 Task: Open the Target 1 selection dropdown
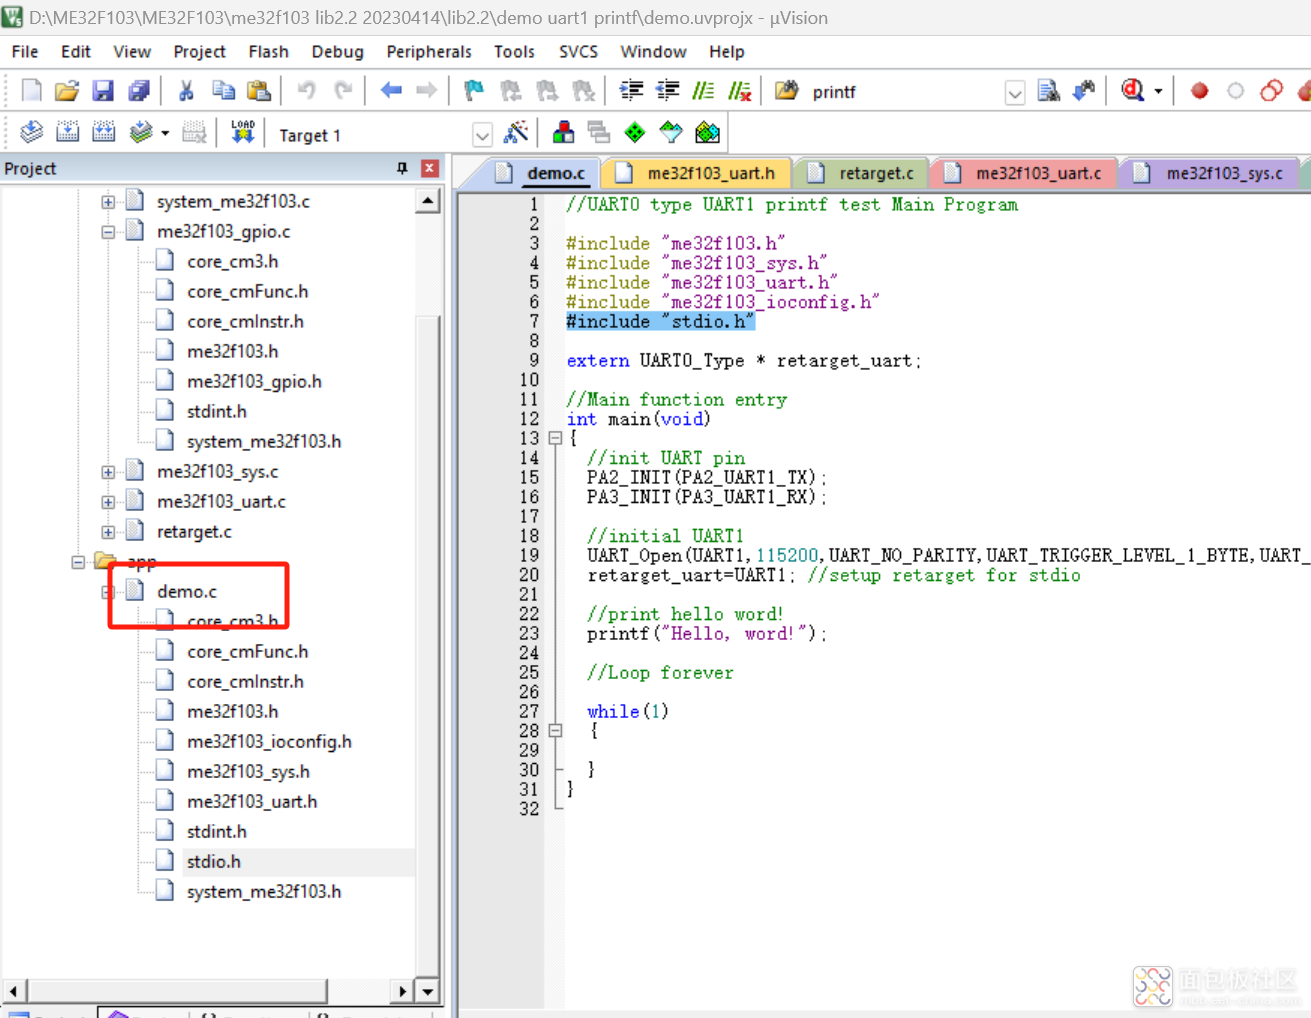[x=482, y=134]
